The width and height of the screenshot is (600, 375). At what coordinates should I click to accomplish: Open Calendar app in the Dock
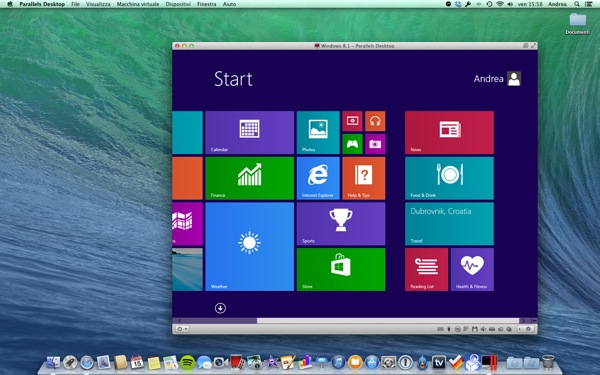(x=137, y=362)
